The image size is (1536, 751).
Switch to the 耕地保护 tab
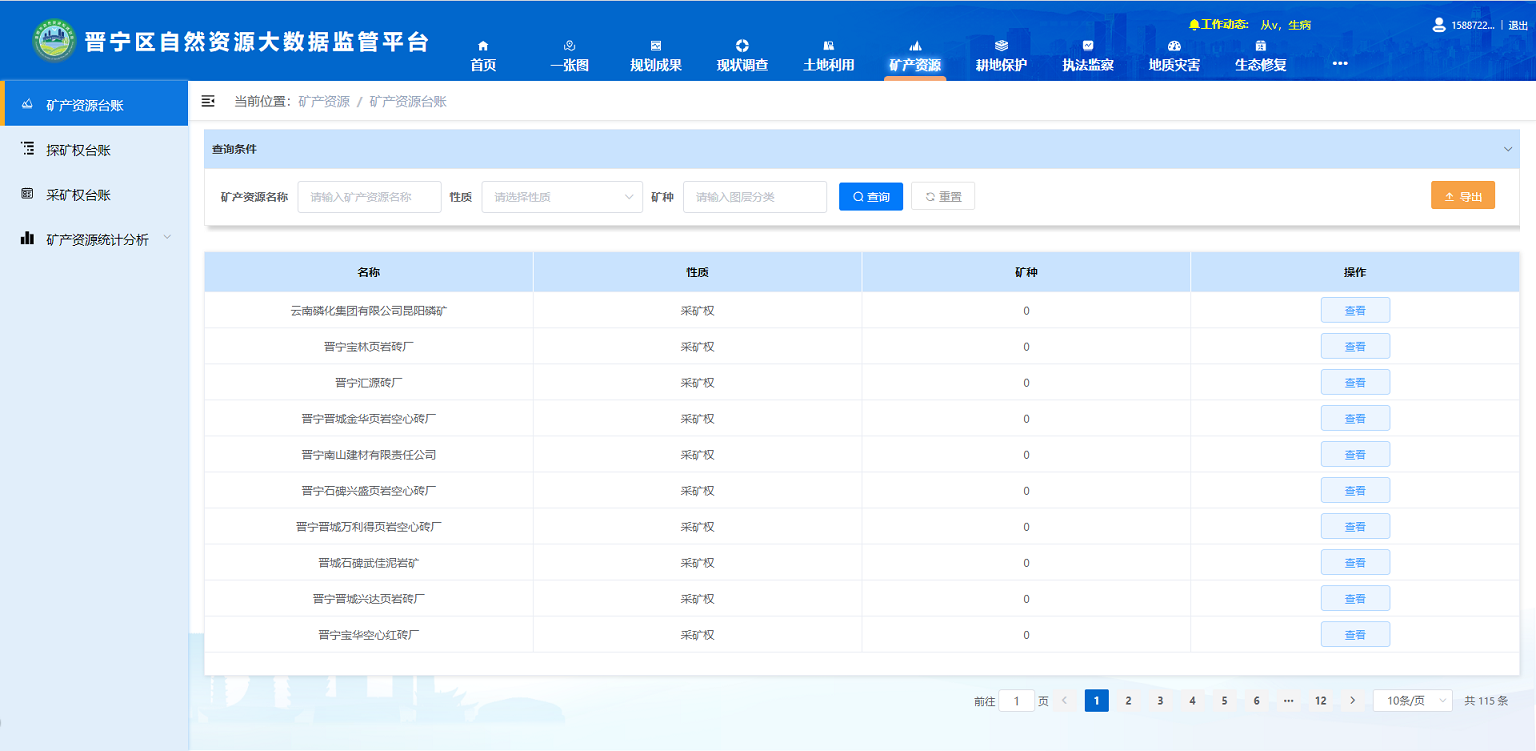coord(1001,65)
